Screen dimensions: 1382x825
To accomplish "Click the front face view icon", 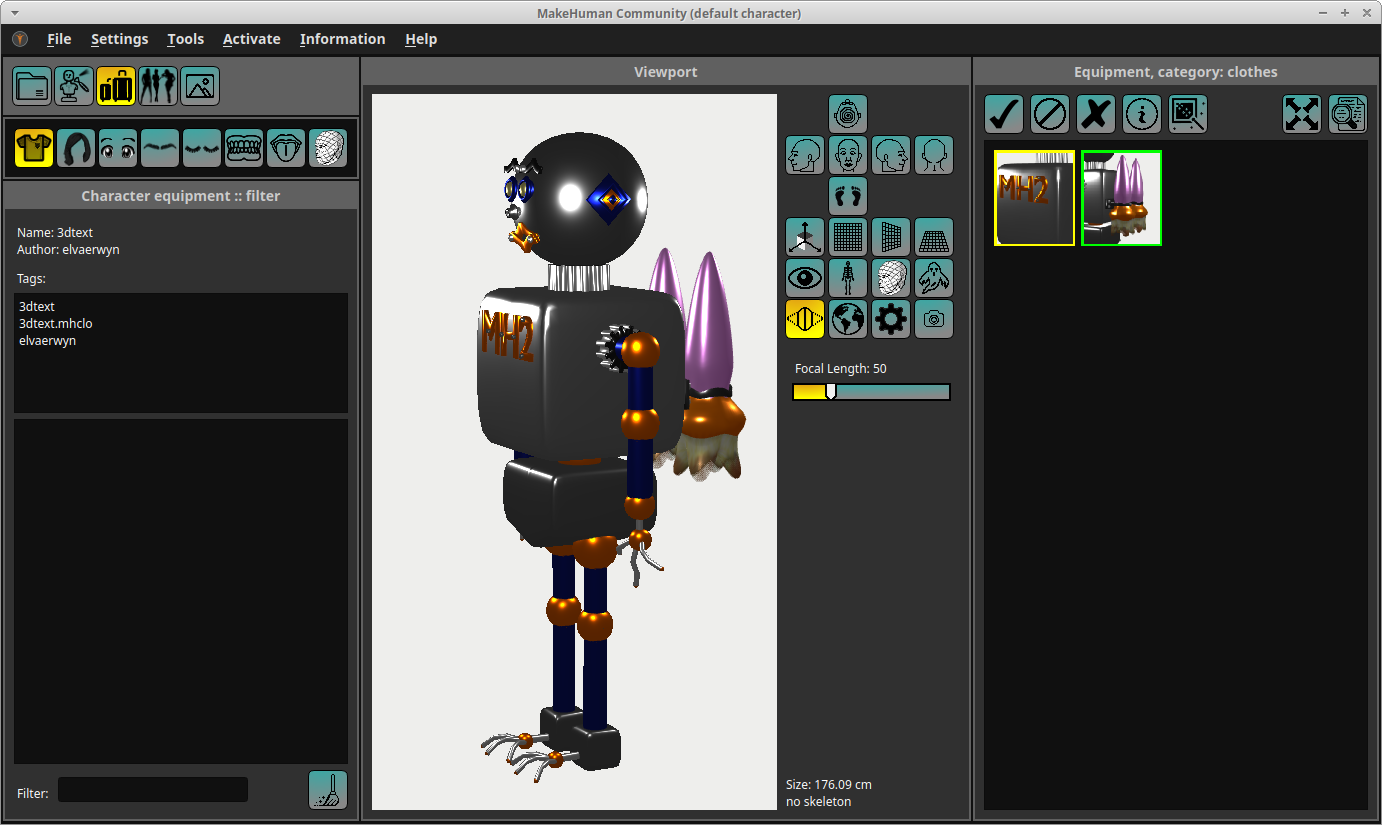I will tap(848, 155).
